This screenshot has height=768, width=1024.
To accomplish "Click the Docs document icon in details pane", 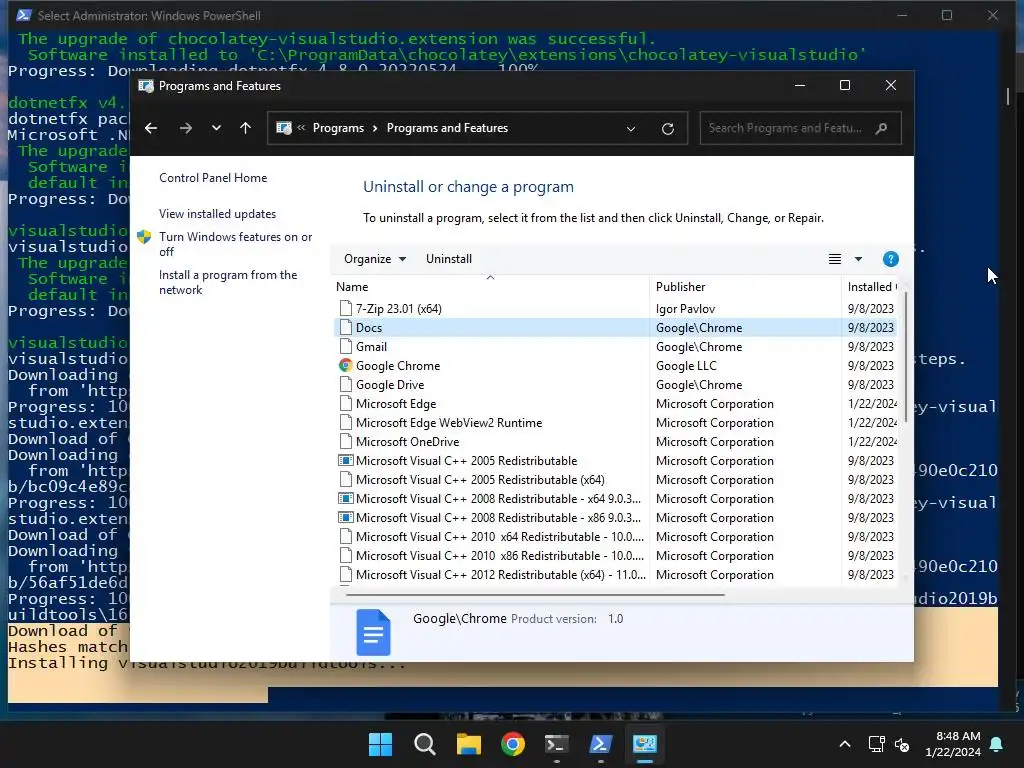I will [x=373, y=632].
